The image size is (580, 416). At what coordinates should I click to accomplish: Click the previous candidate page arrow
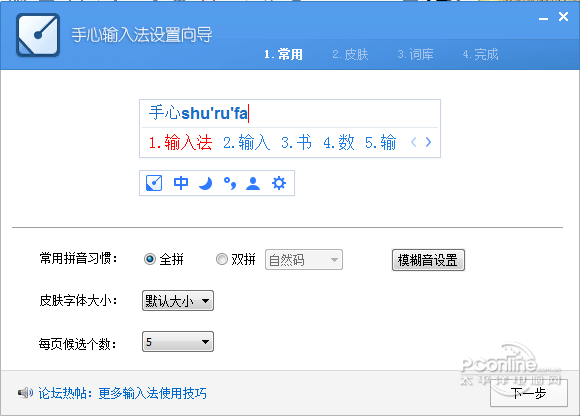tap(414, 142)
